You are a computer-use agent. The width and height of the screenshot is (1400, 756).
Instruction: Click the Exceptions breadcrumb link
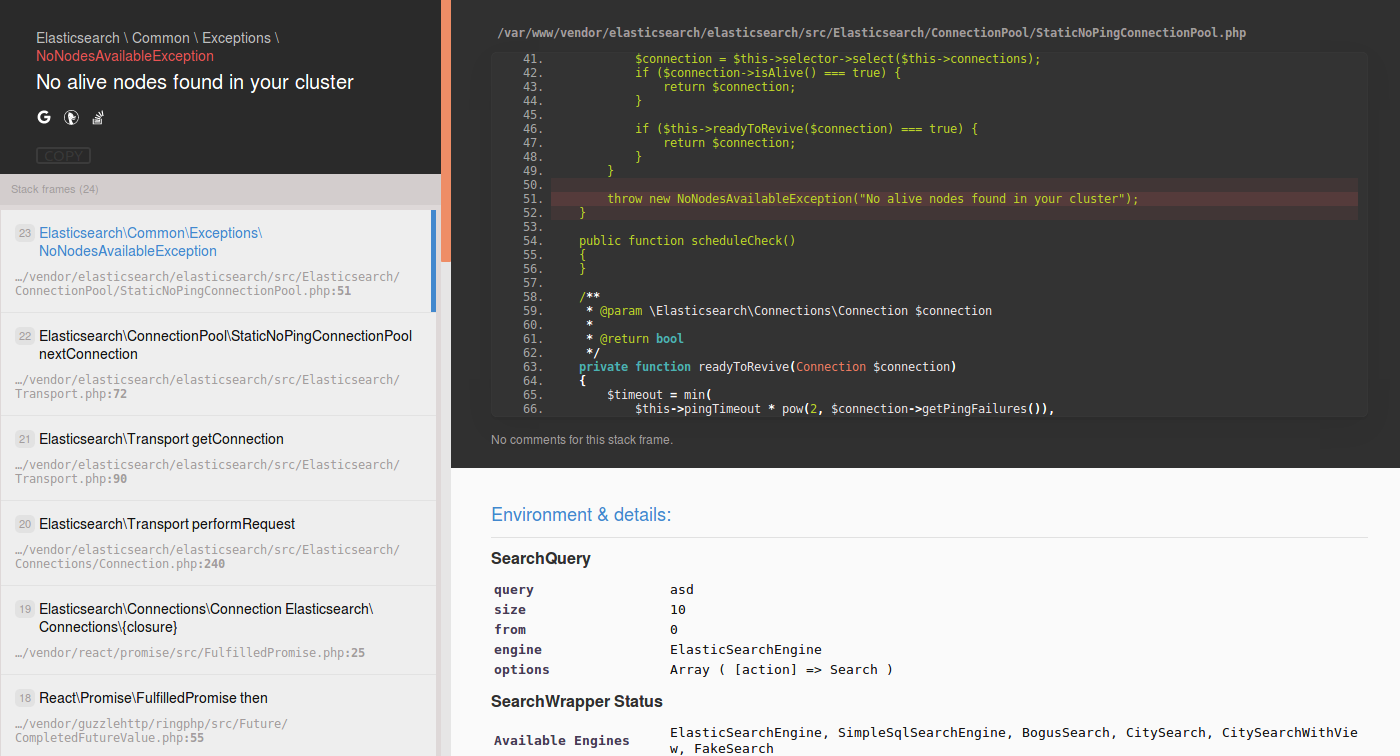237,37
